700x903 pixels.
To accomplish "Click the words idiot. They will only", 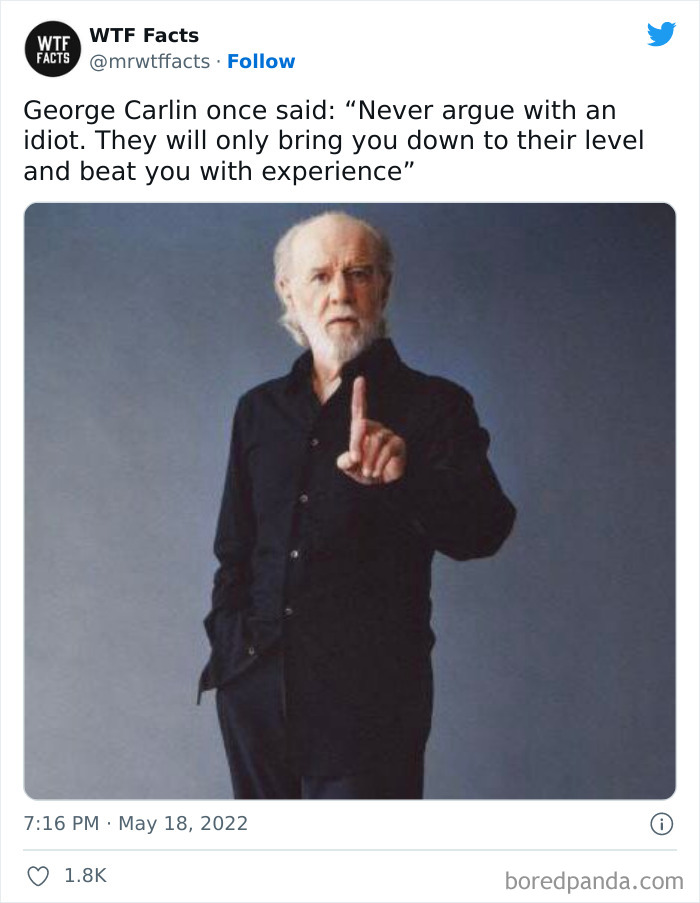I will [x=146, y=141].
